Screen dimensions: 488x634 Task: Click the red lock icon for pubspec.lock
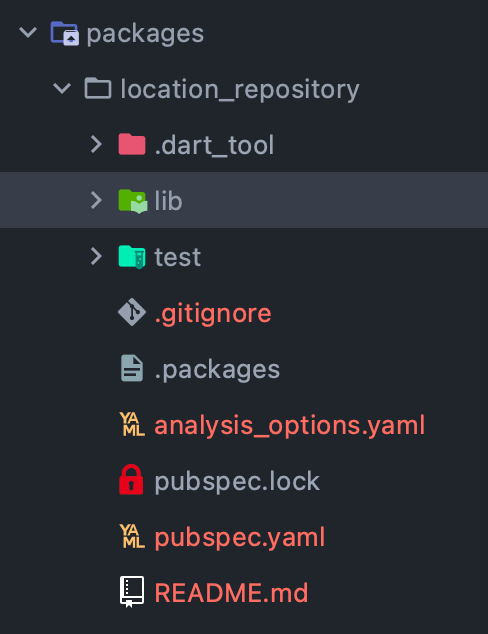[131, 480]
